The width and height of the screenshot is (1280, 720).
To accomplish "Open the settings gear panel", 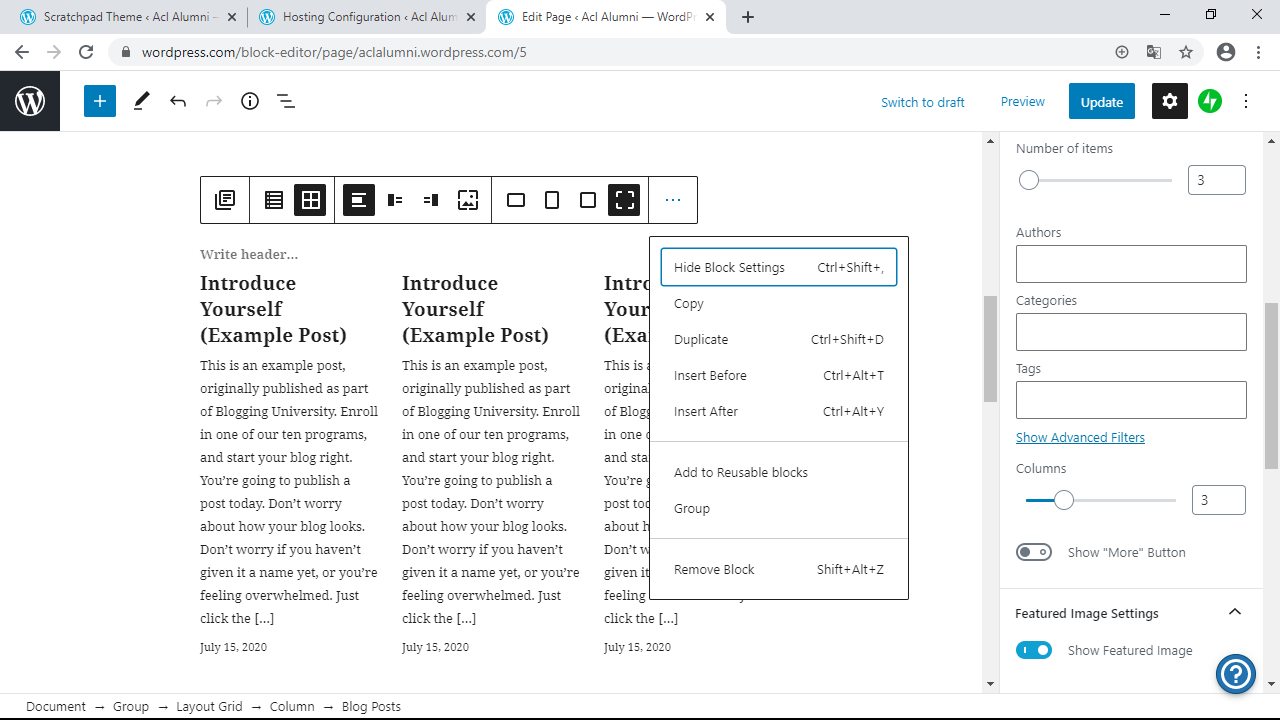I will [1170, 101].
